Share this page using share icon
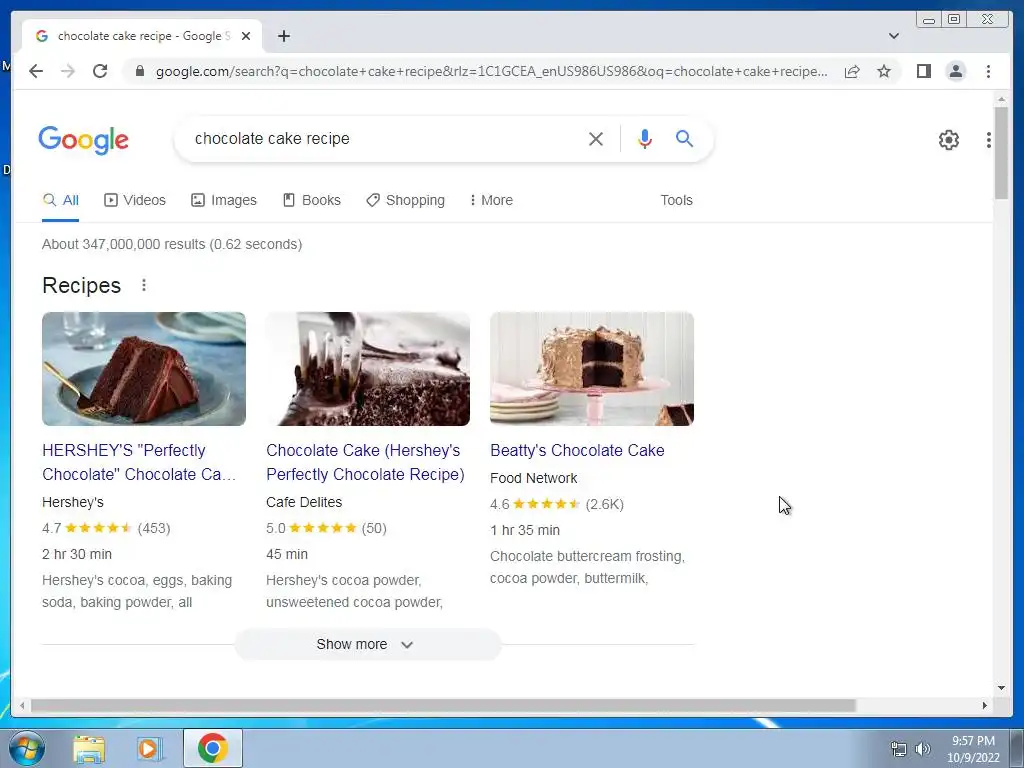1024x768 pixels. pos(852,71)
